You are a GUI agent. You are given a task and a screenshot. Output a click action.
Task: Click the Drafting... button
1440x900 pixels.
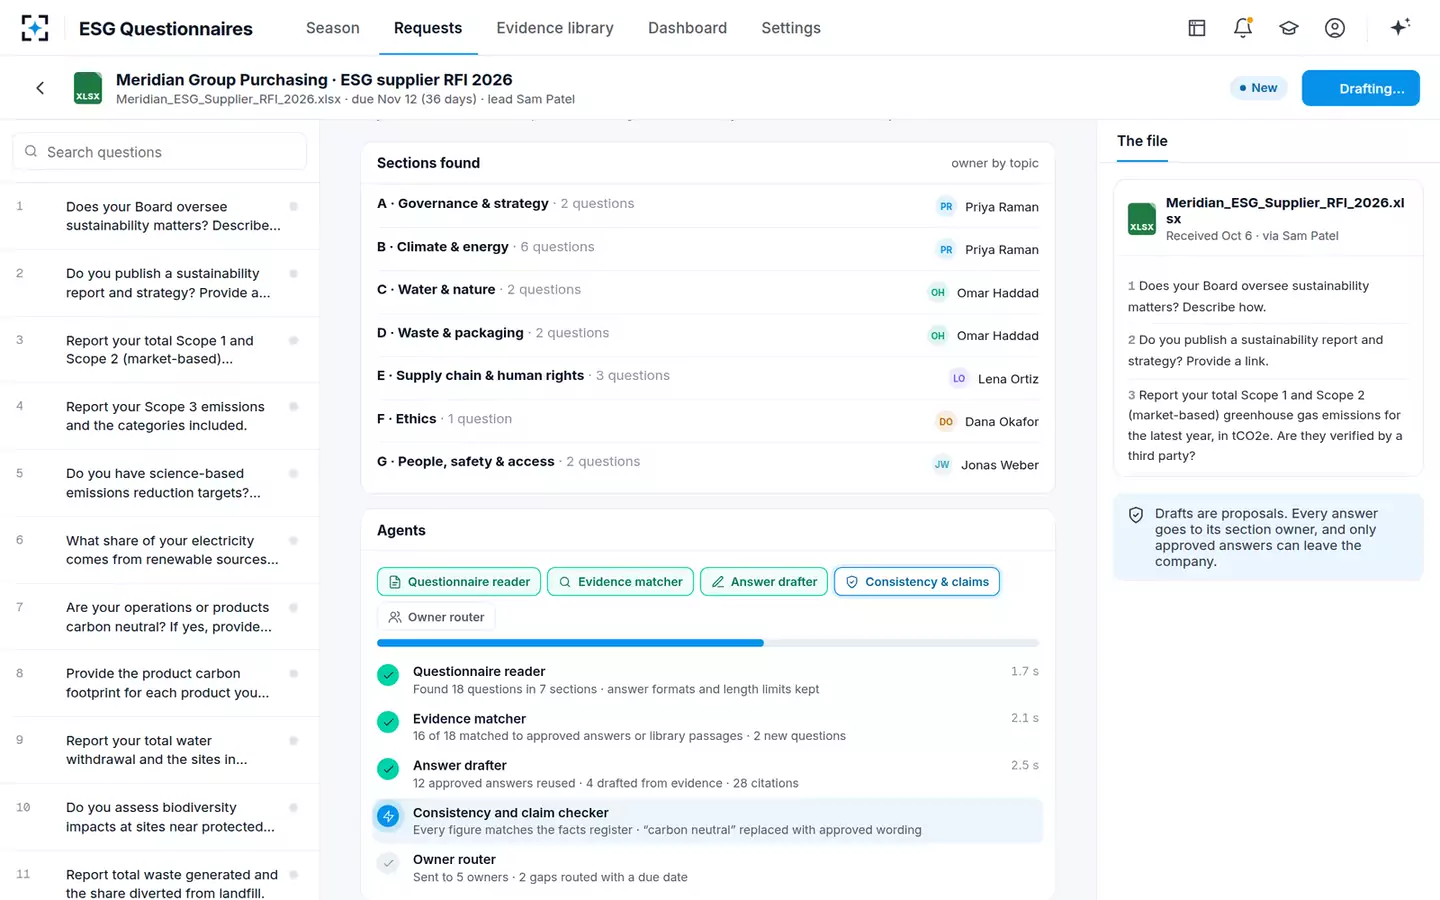pyautogui.click(x=1361, y=88)
